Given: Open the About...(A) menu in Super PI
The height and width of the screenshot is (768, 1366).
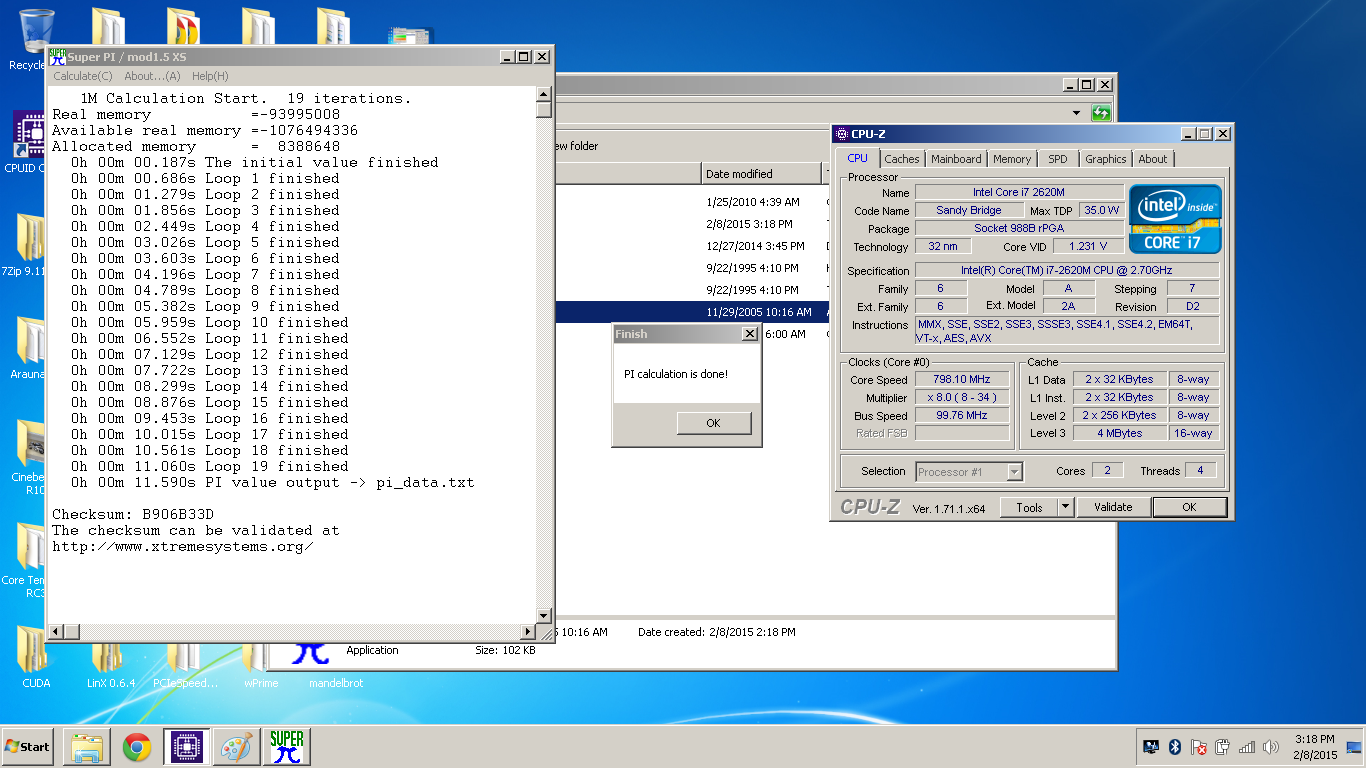Looking at the screenshot, I should (152, 76).
